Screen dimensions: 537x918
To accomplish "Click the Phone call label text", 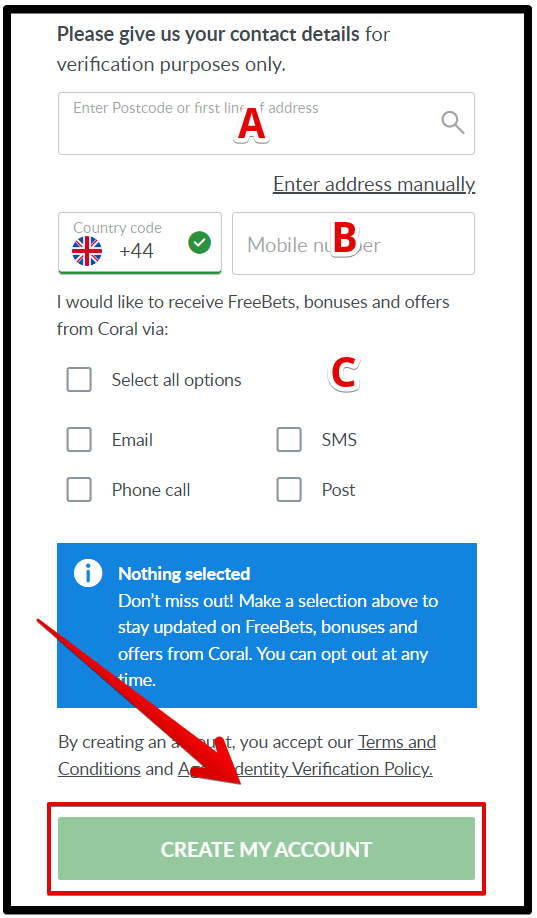I will coord(151,490).
